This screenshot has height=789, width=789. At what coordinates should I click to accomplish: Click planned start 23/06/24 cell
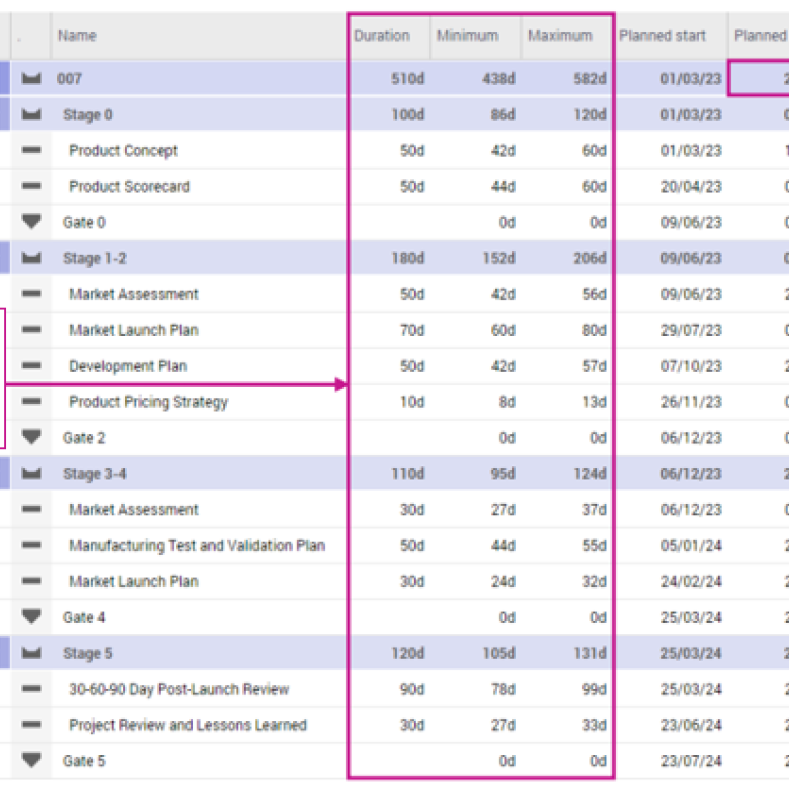[691, 725]
